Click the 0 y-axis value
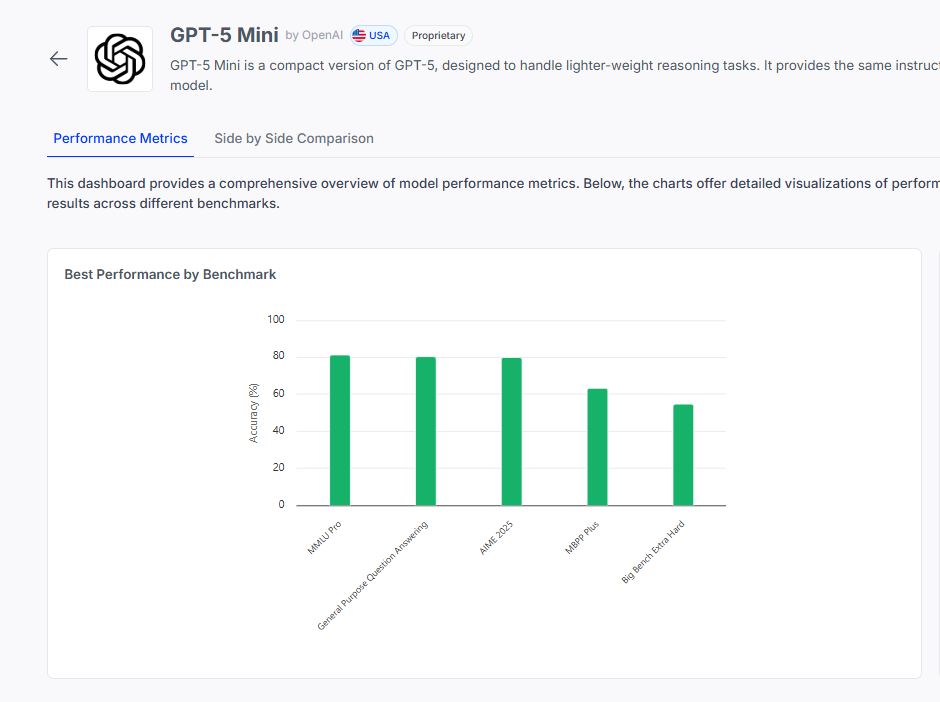The image size is (940, 702). point(281,505)
